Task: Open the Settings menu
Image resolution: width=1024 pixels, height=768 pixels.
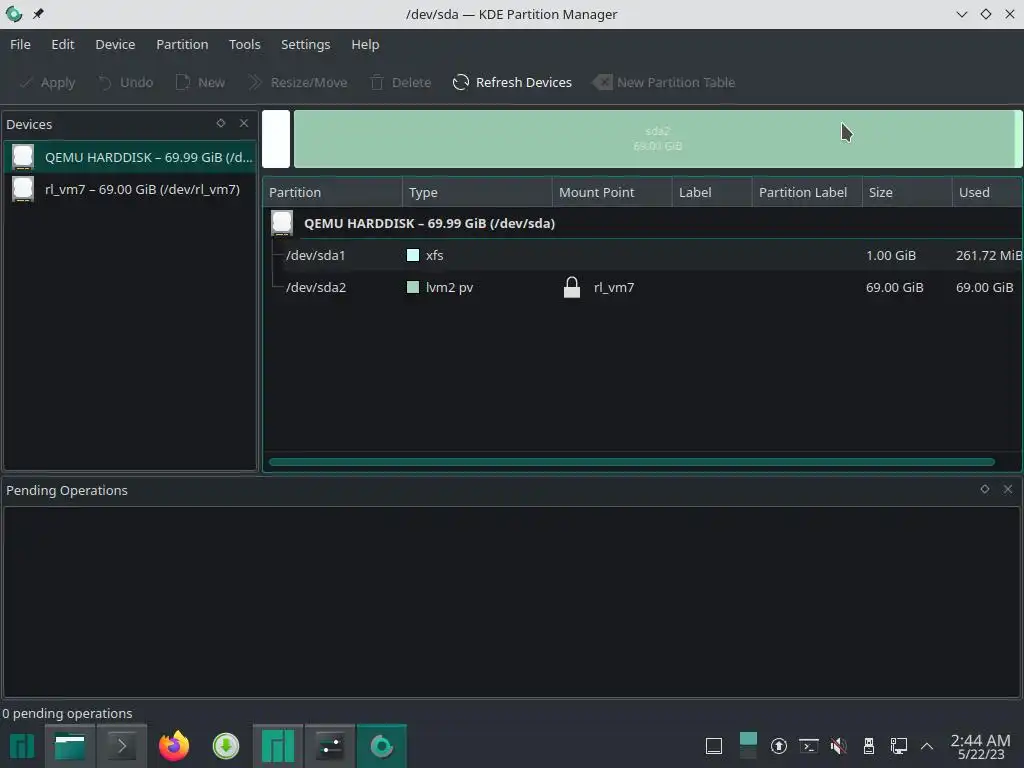Action: tap(305, 44)
